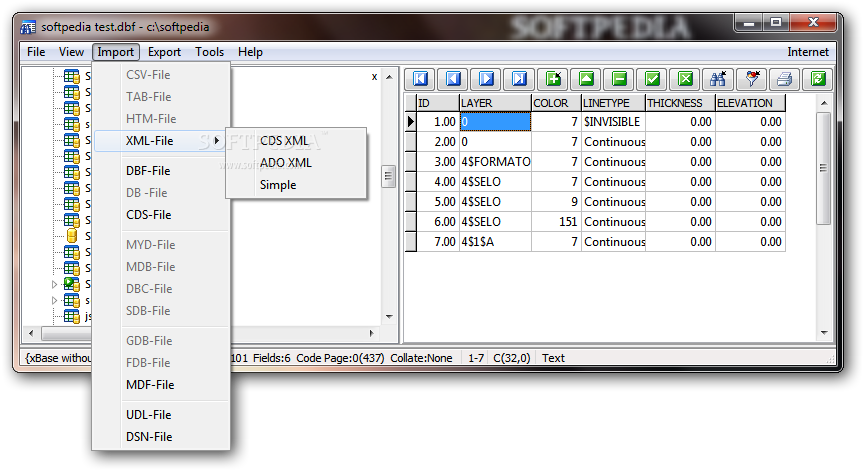The height and width of the screenshot is (471, 864).
Task: Click the row selector of record 3.00
Action: (x=411, y=162)
